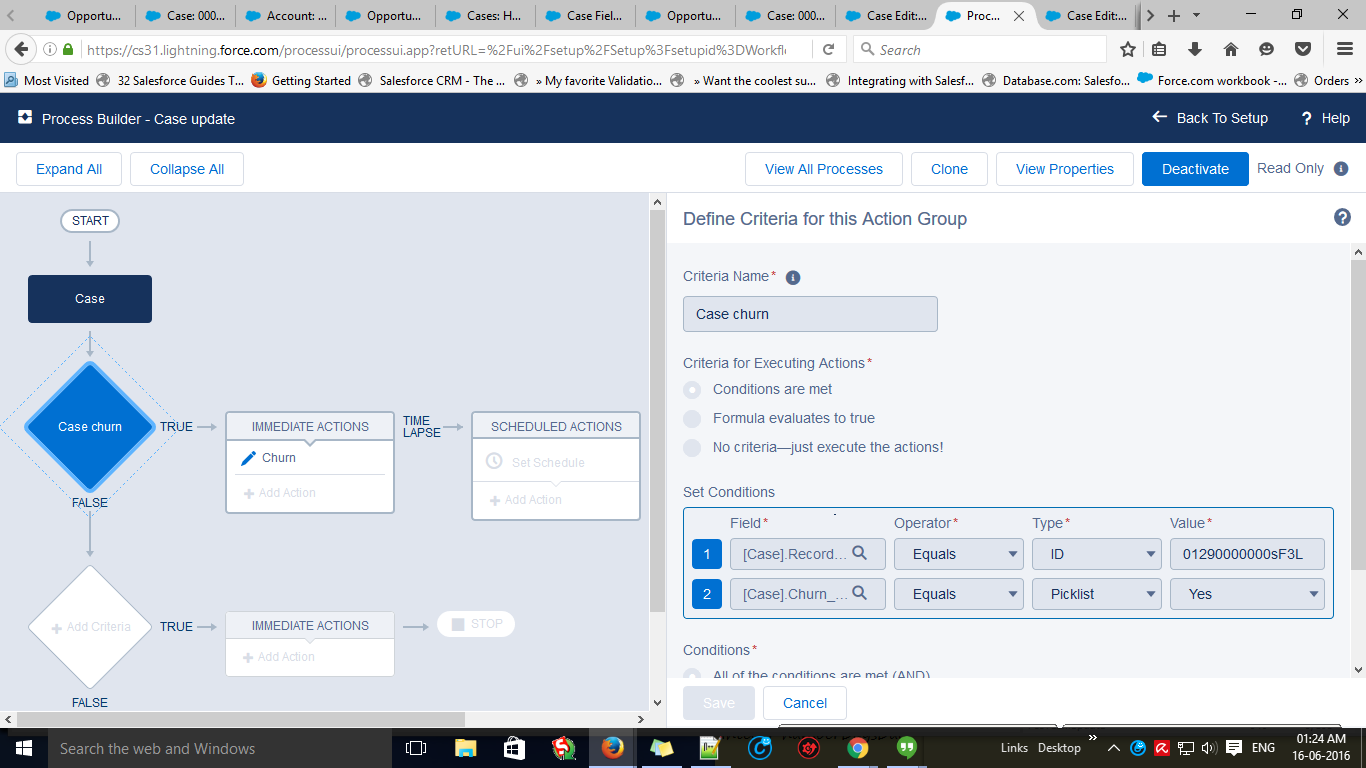Switch to the Cases: H... browser tab
The image size is (1366, 768).
point(486,16)
